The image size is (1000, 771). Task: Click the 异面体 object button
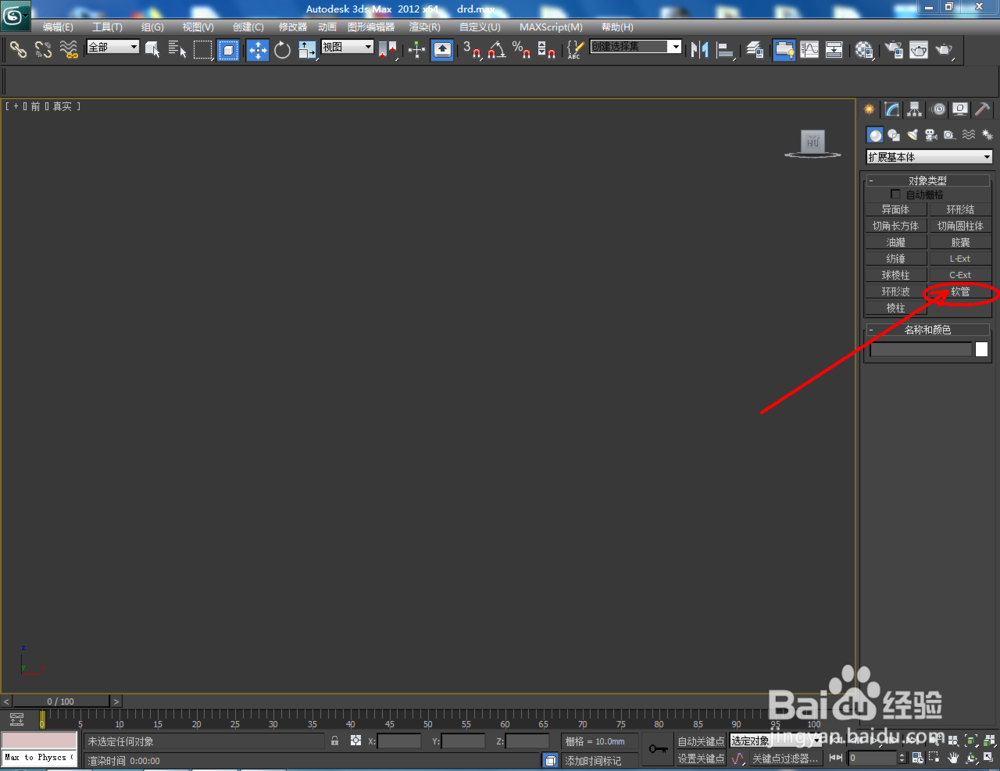(x=895, y=209)
